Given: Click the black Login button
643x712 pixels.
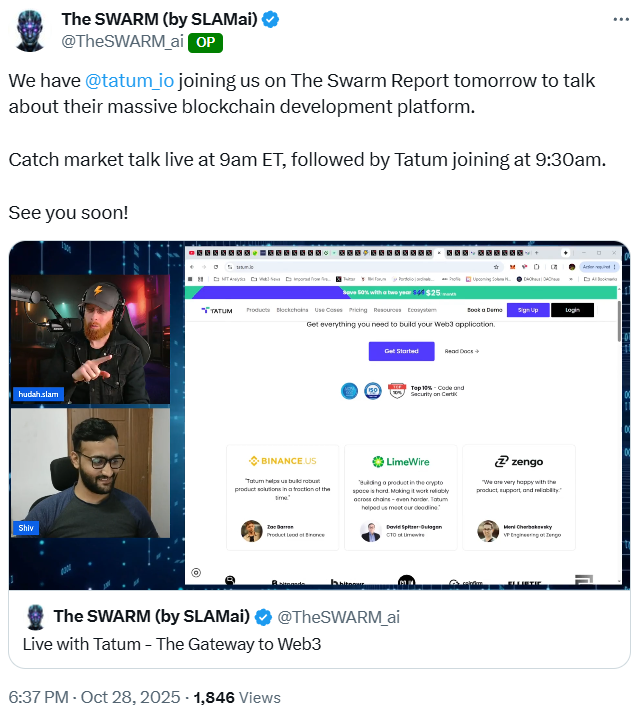Looking at the screenshot, I should point(572,310).
